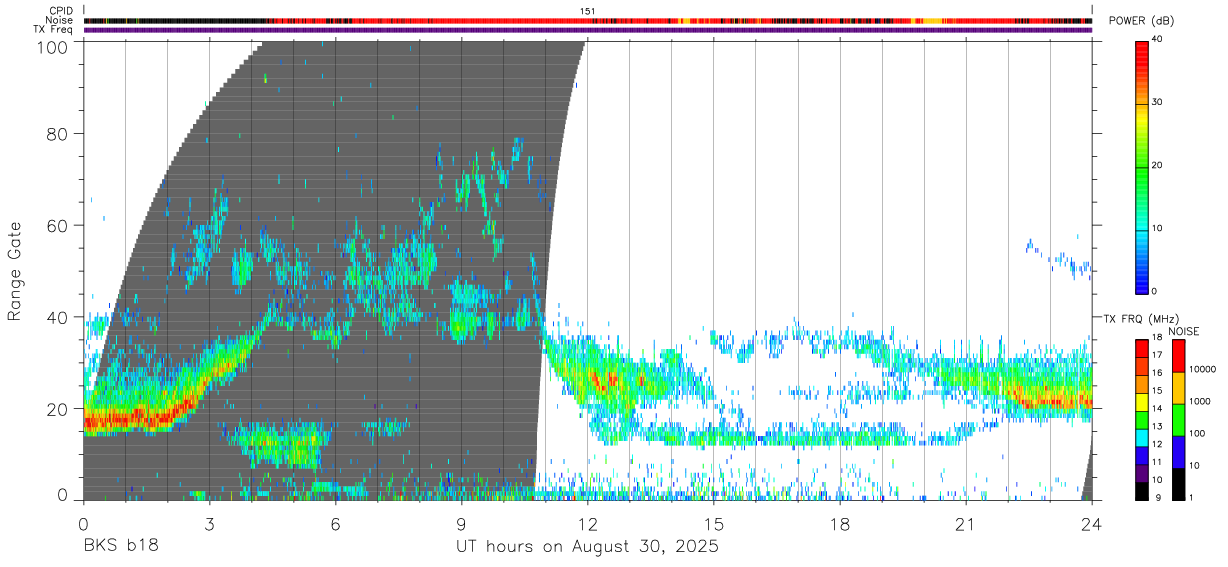Click the 30 label on POWER scale
The width and height of the screenshot is (1228, 567).
[1158, 102]
